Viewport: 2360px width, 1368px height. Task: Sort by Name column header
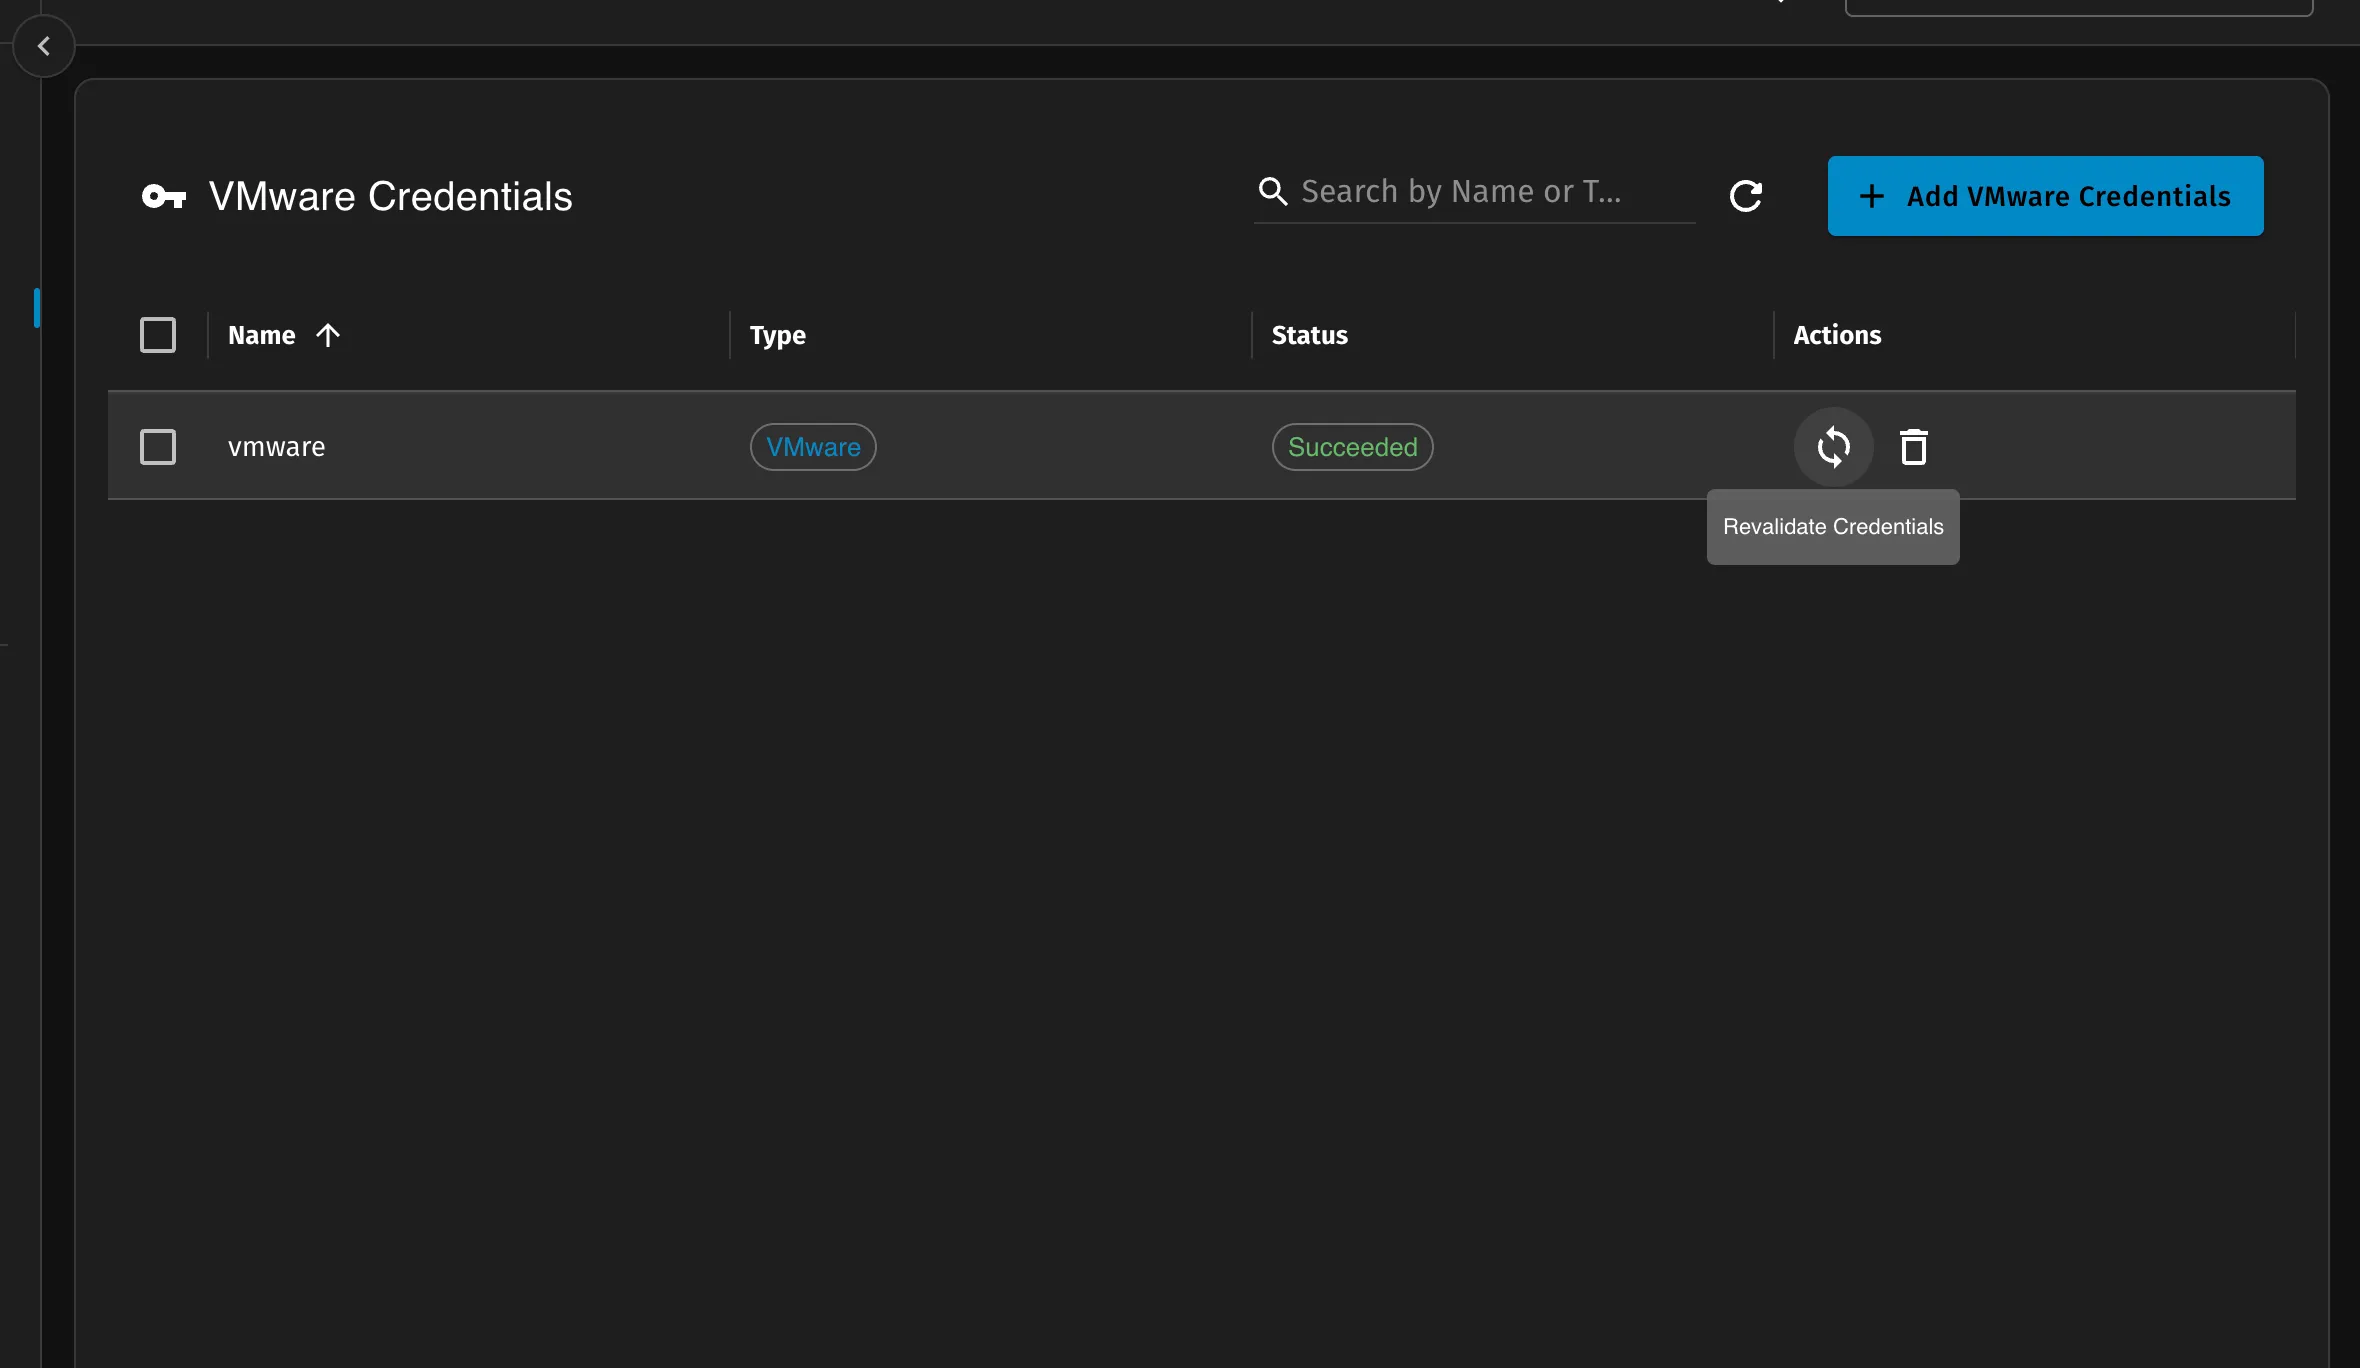262,335
